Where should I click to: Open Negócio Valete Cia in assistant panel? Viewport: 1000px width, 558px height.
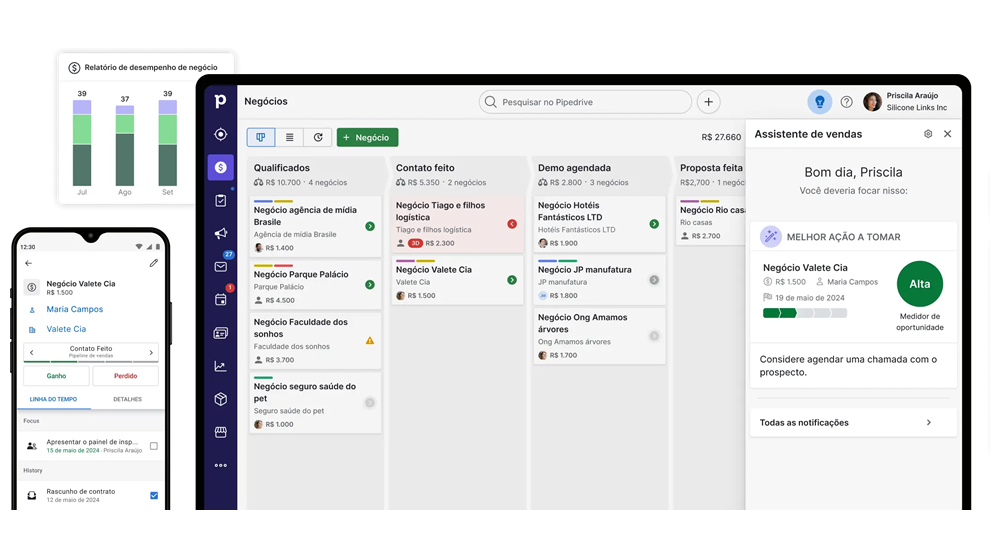(x=805, y=268)
